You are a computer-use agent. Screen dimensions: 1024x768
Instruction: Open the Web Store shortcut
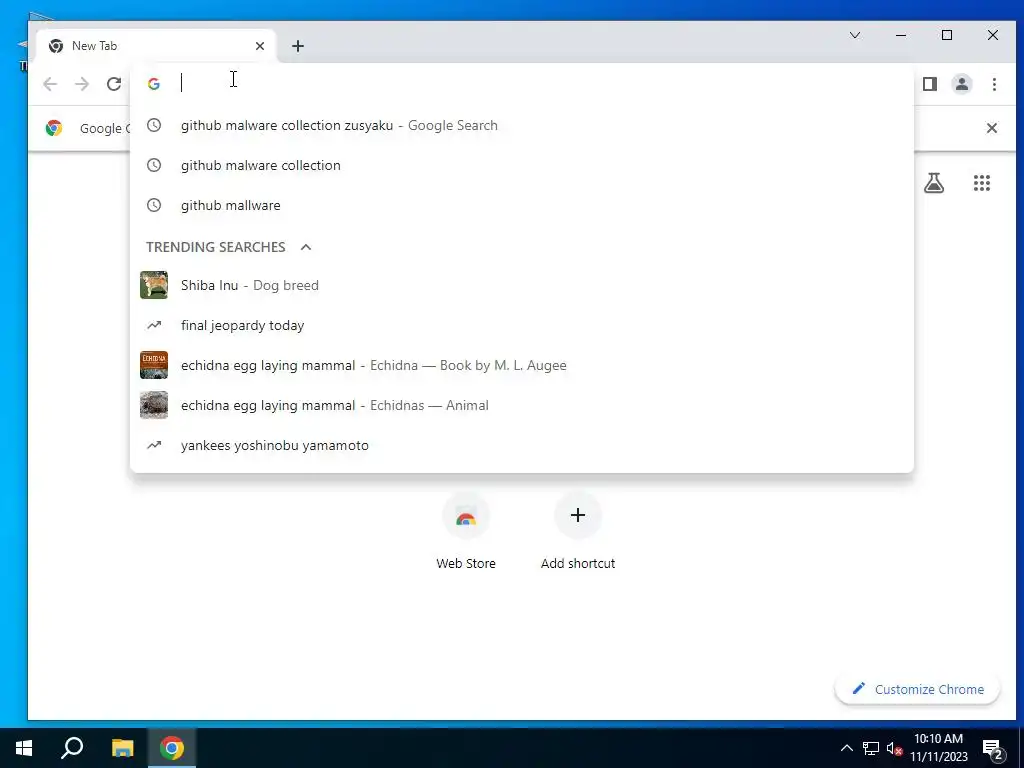(x=466, y=532)
